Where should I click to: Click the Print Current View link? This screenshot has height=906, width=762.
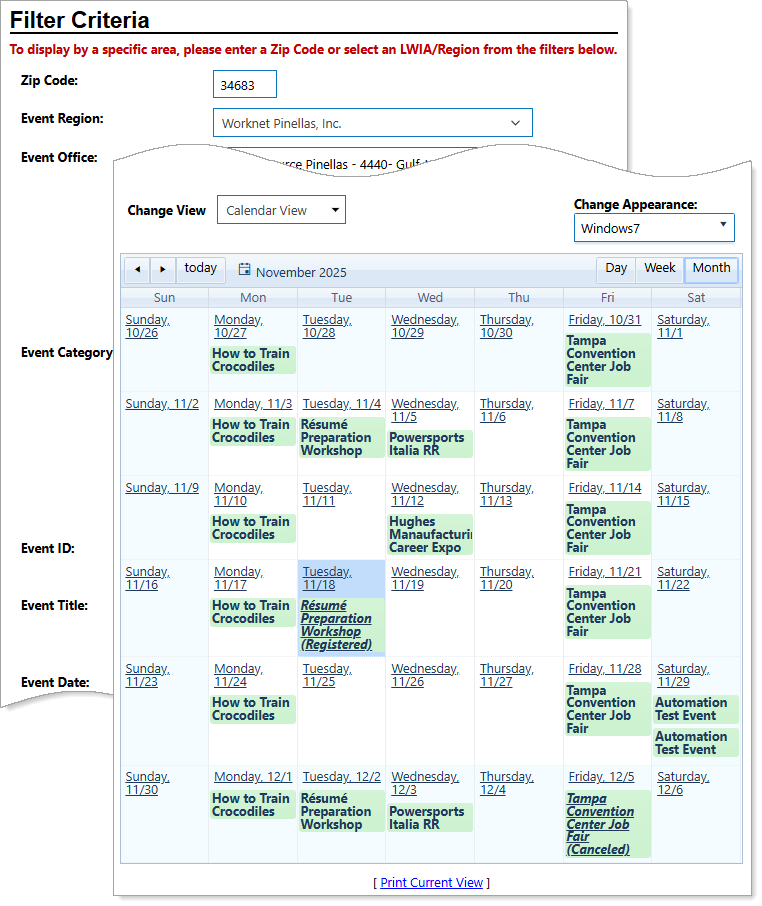pyautogui.click(x=432, y=883)
